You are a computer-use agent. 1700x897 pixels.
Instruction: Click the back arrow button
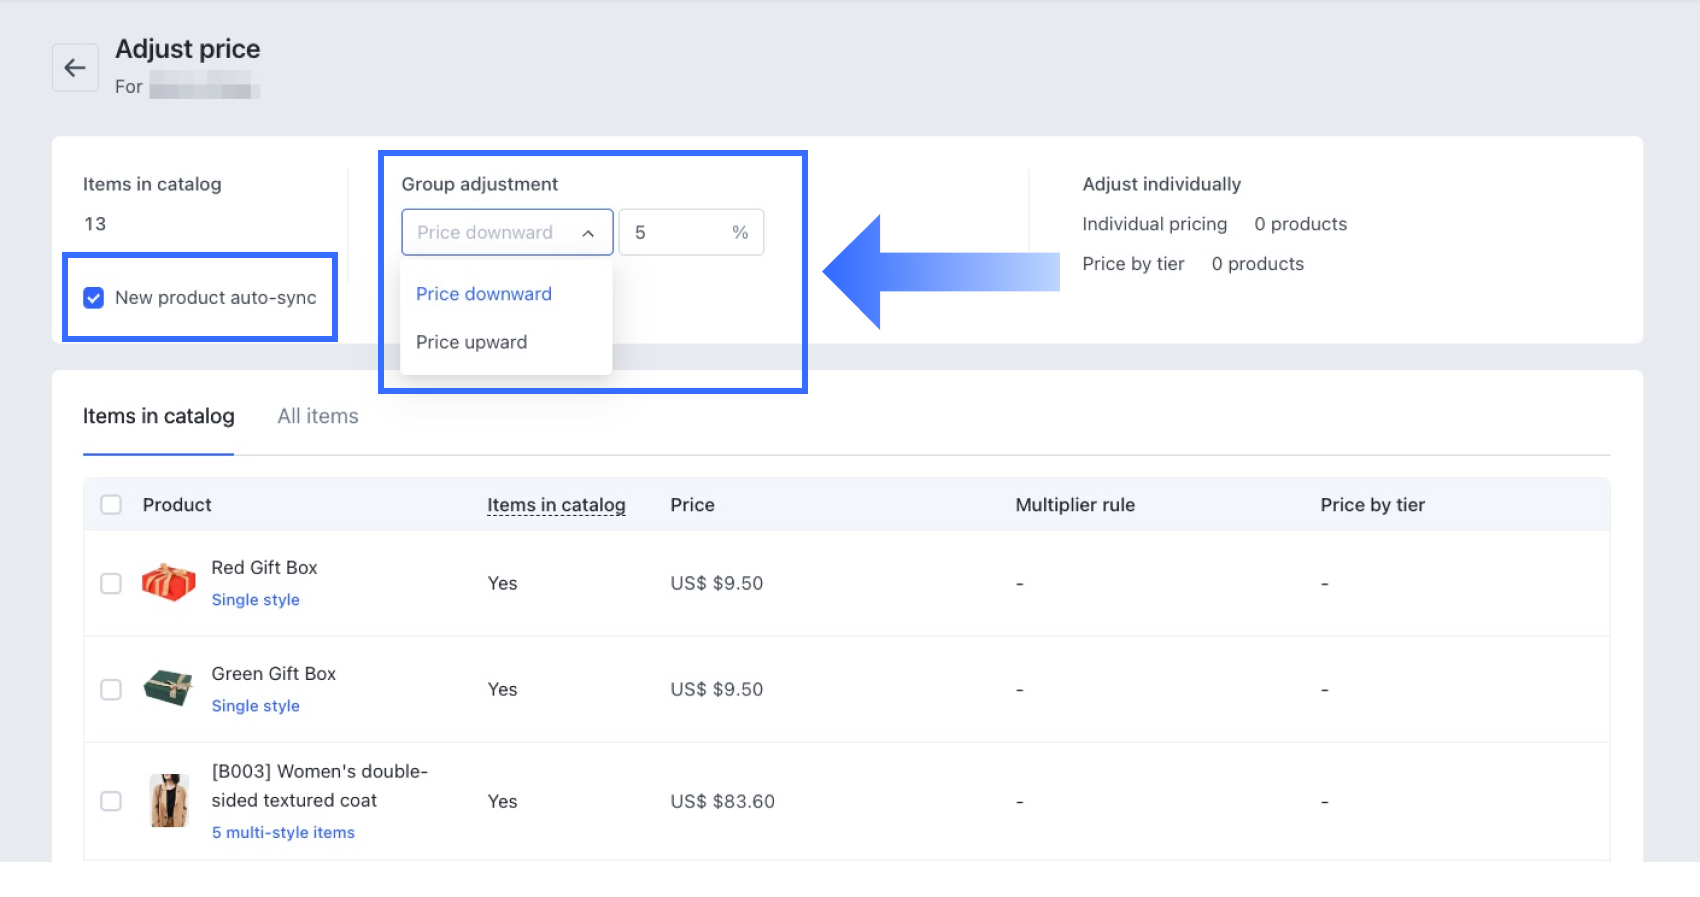pyautogui.click(x=75, y=68)
